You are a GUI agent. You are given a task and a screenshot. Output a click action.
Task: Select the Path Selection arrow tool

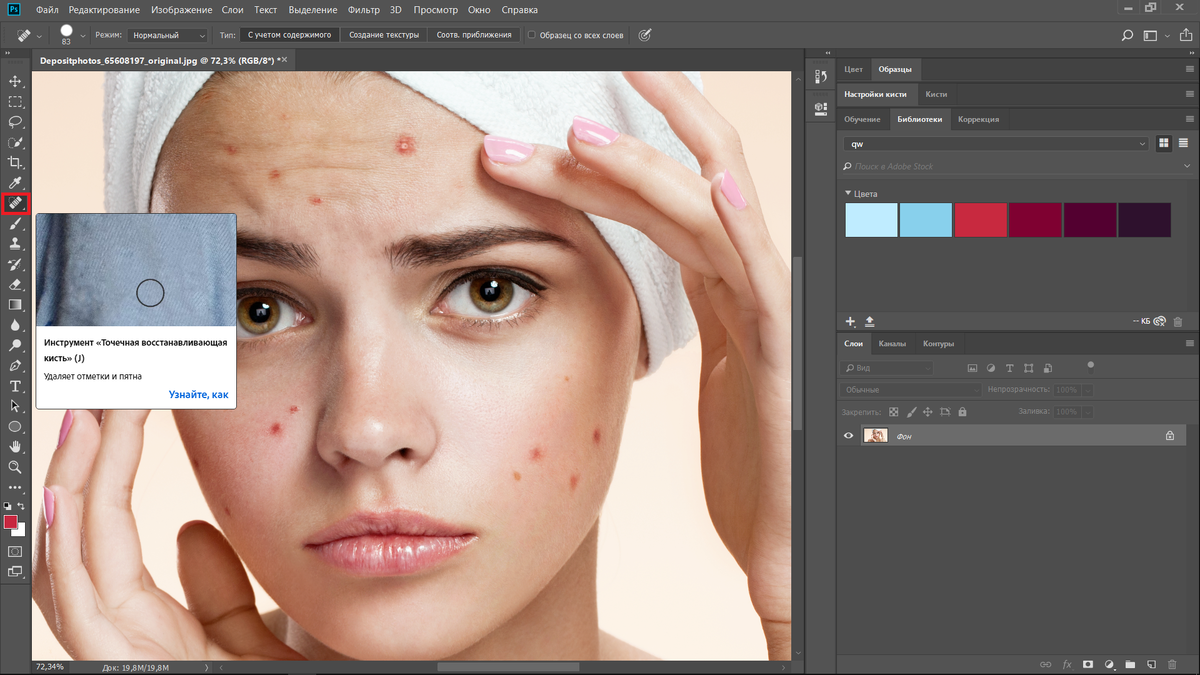click(x=15, y=406)
